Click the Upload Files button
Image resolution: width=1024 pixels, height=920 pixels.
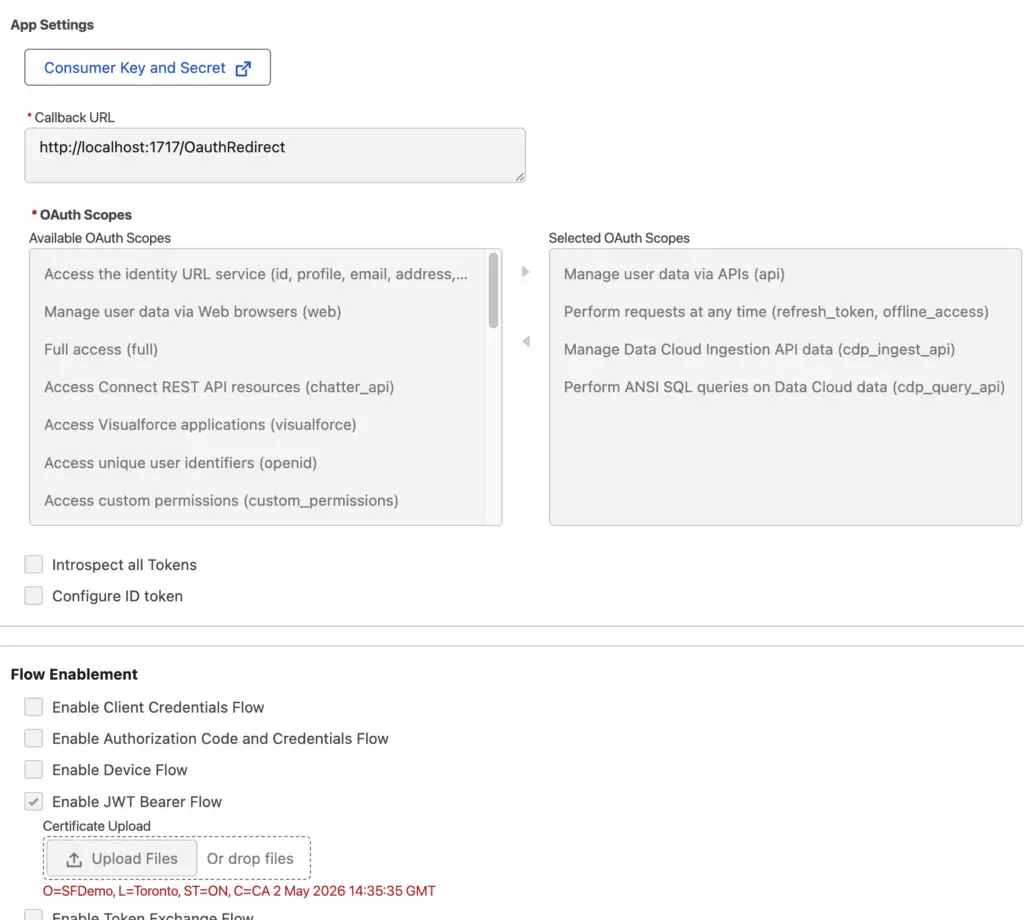121,859
